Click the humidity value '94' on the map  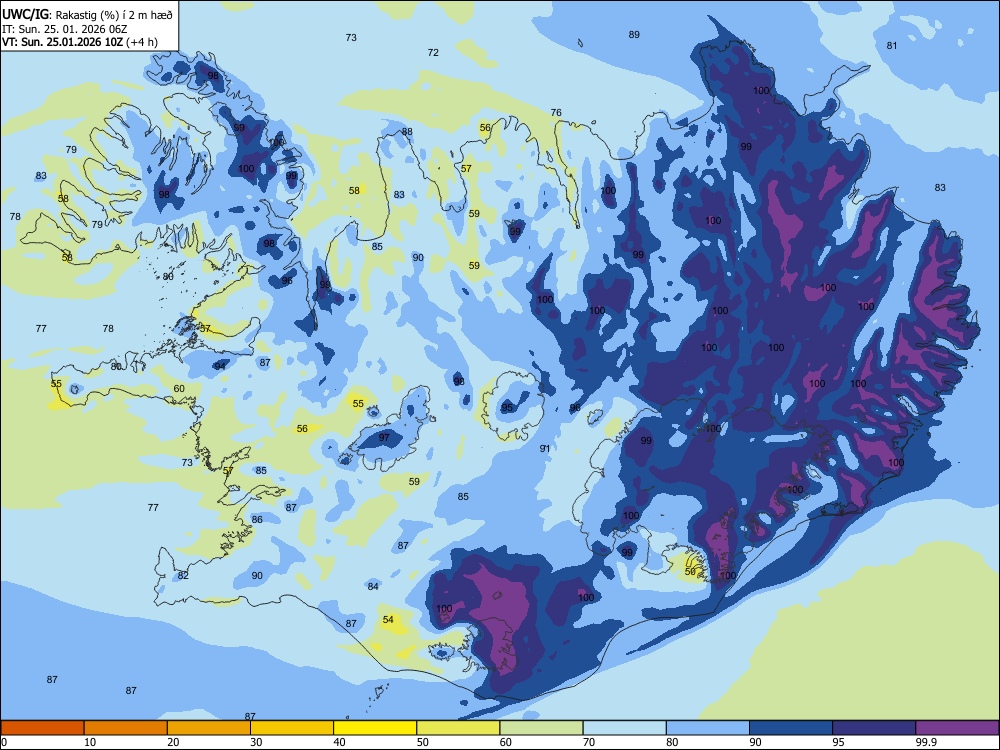click(220, 366)
